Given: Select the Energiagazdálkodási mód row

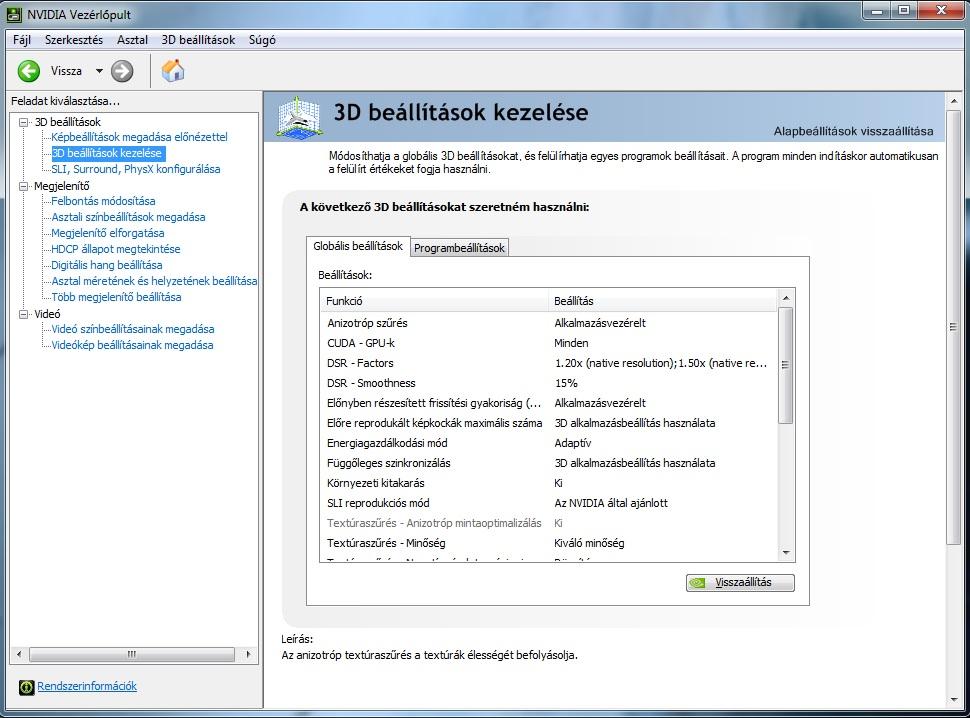Looking at the screenshot, I should pos(549,443).
